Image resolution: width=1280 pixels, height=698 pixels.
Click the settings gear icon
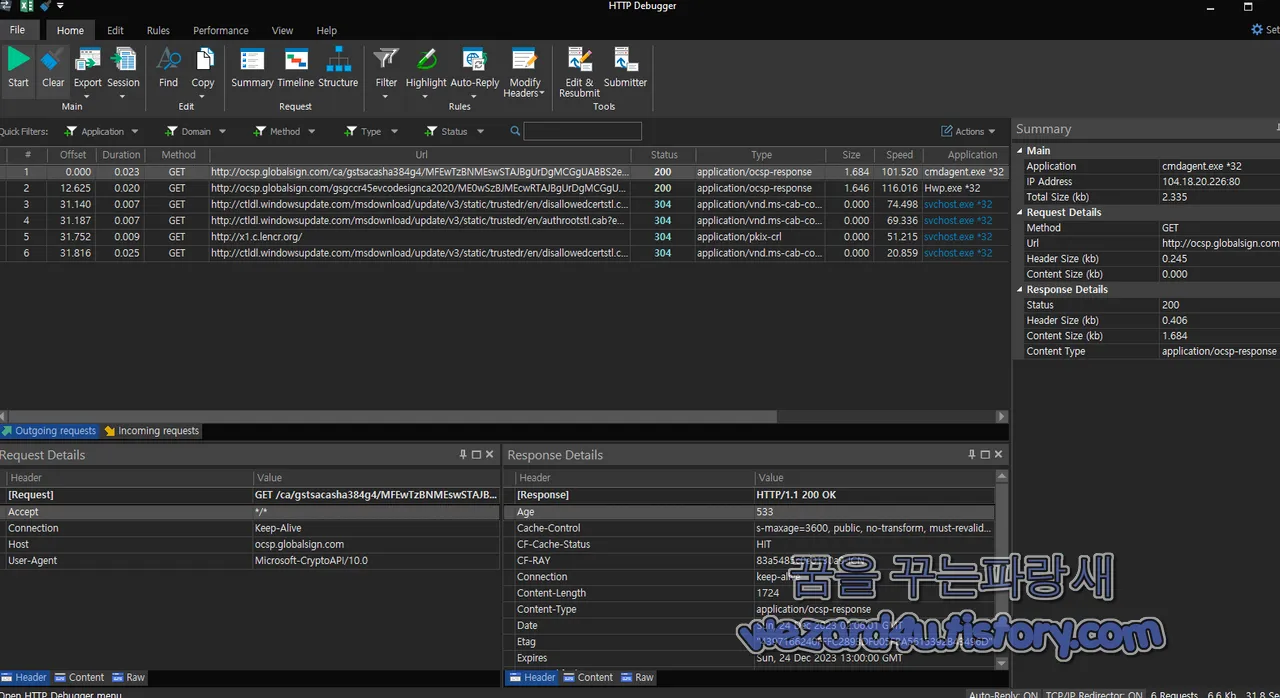pos(1257,30)
